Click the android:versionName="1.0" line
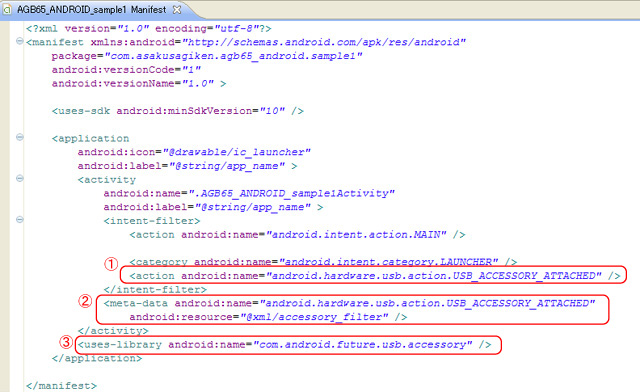This screenshot has height=392, width=640. (x=139, y=84)
